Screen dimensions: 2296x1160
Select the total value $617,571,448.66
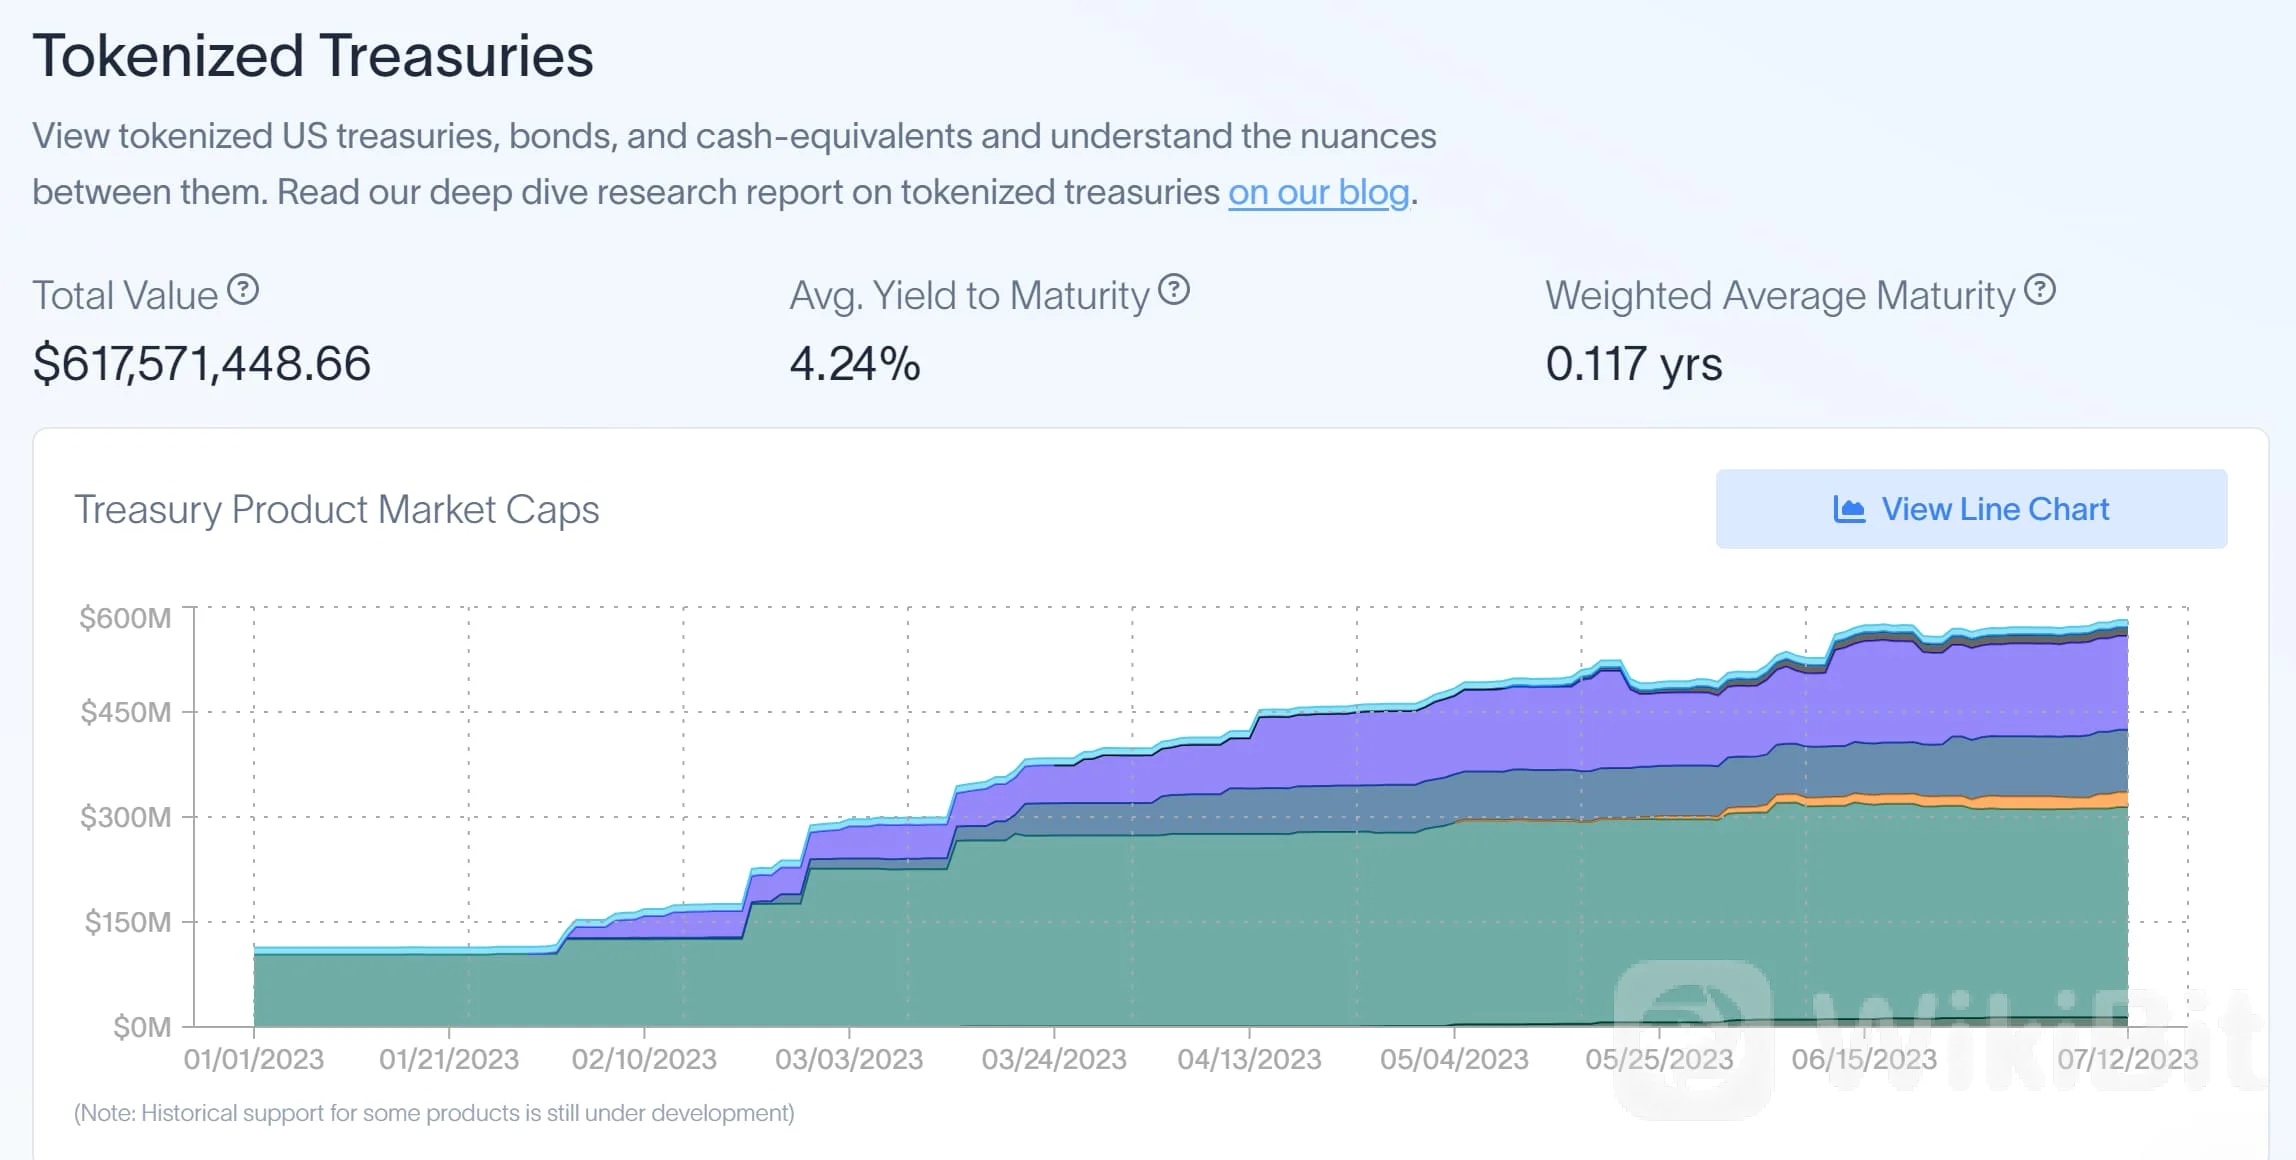[x=202, y=363]
